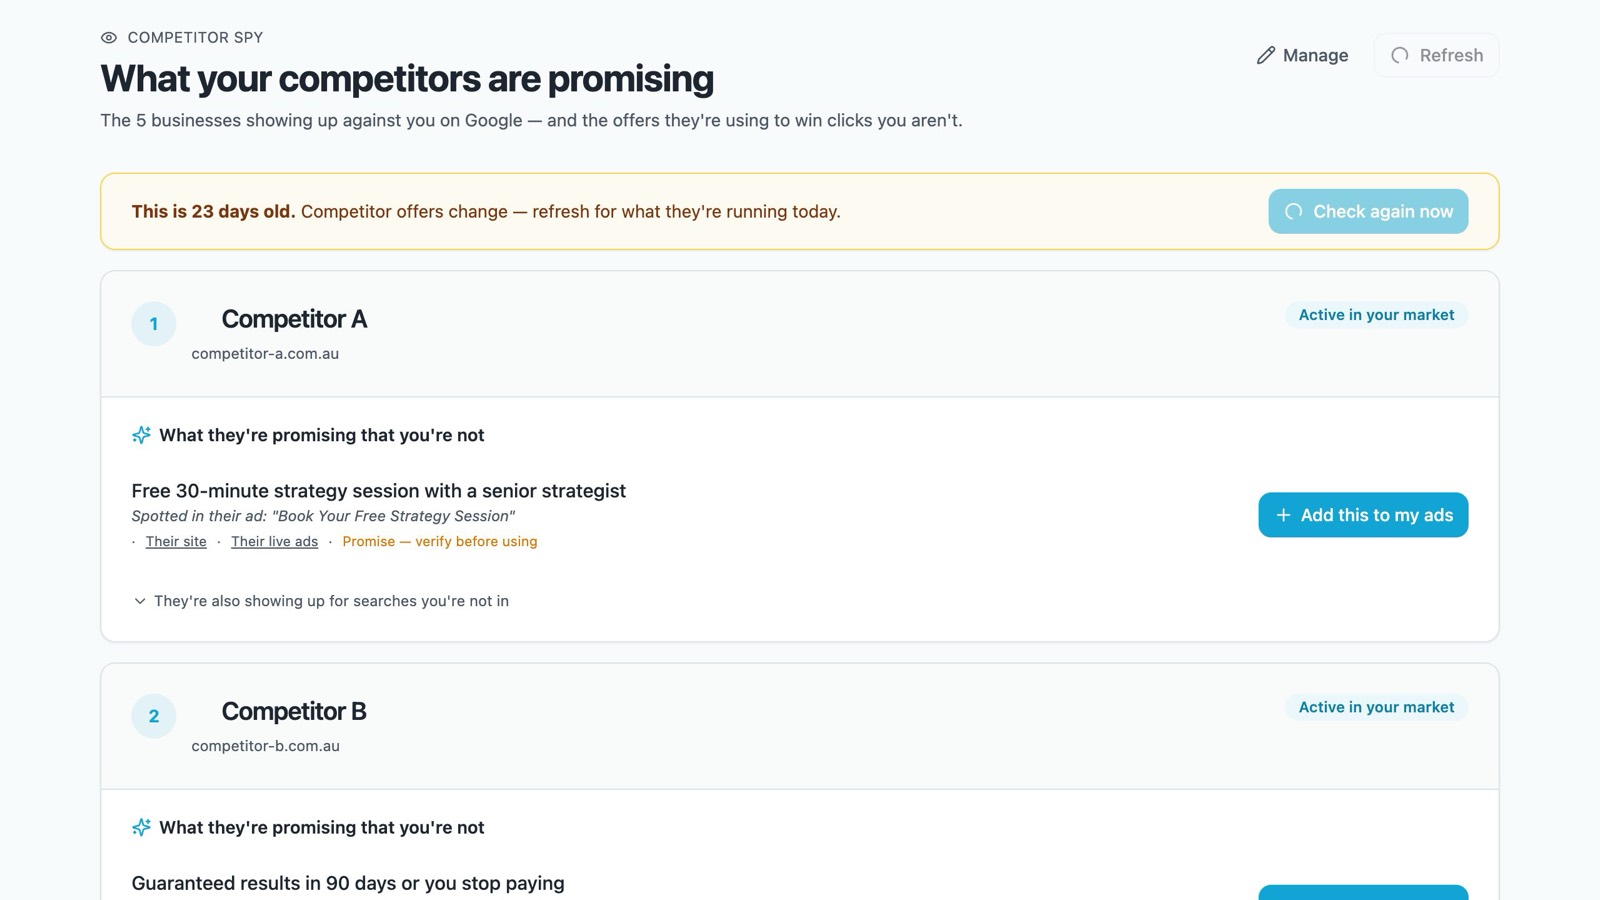1600x900 pixels.
Task: Click the Manage pencil icon
Action: click(x=1266, y=55)
